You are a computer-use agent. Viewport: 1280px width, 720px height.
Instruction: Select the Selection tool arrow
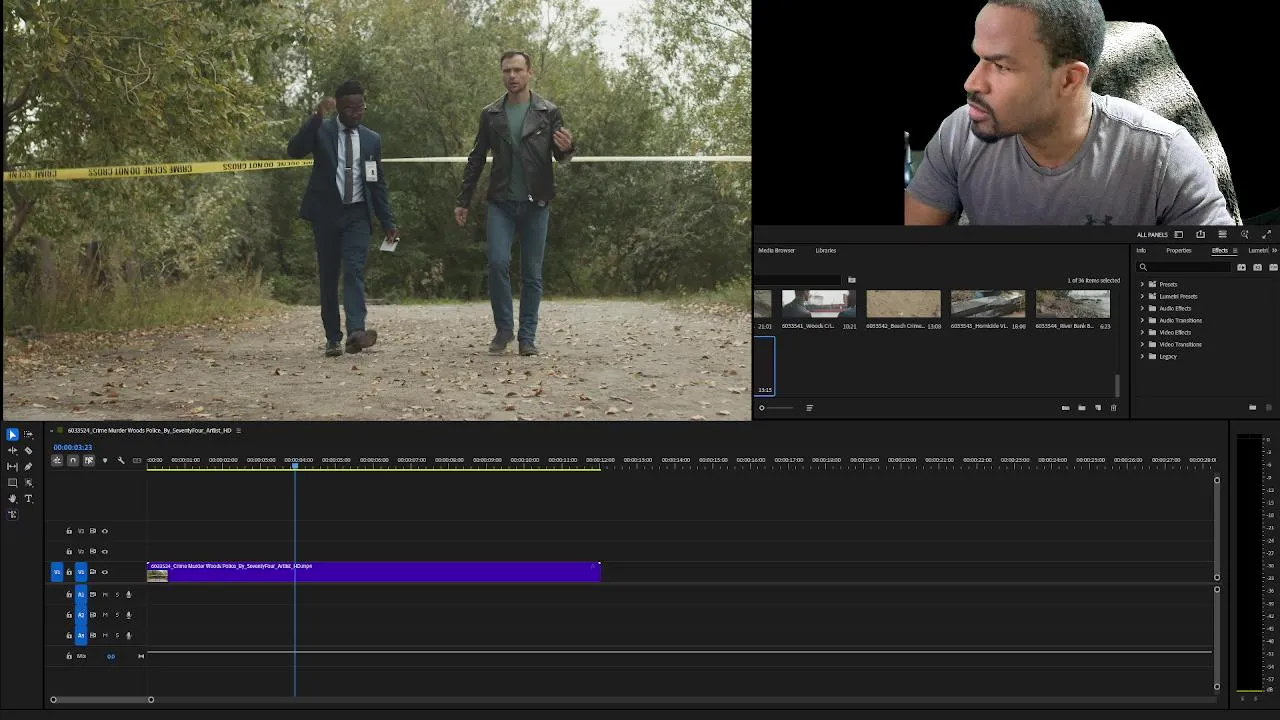[12, 434]
